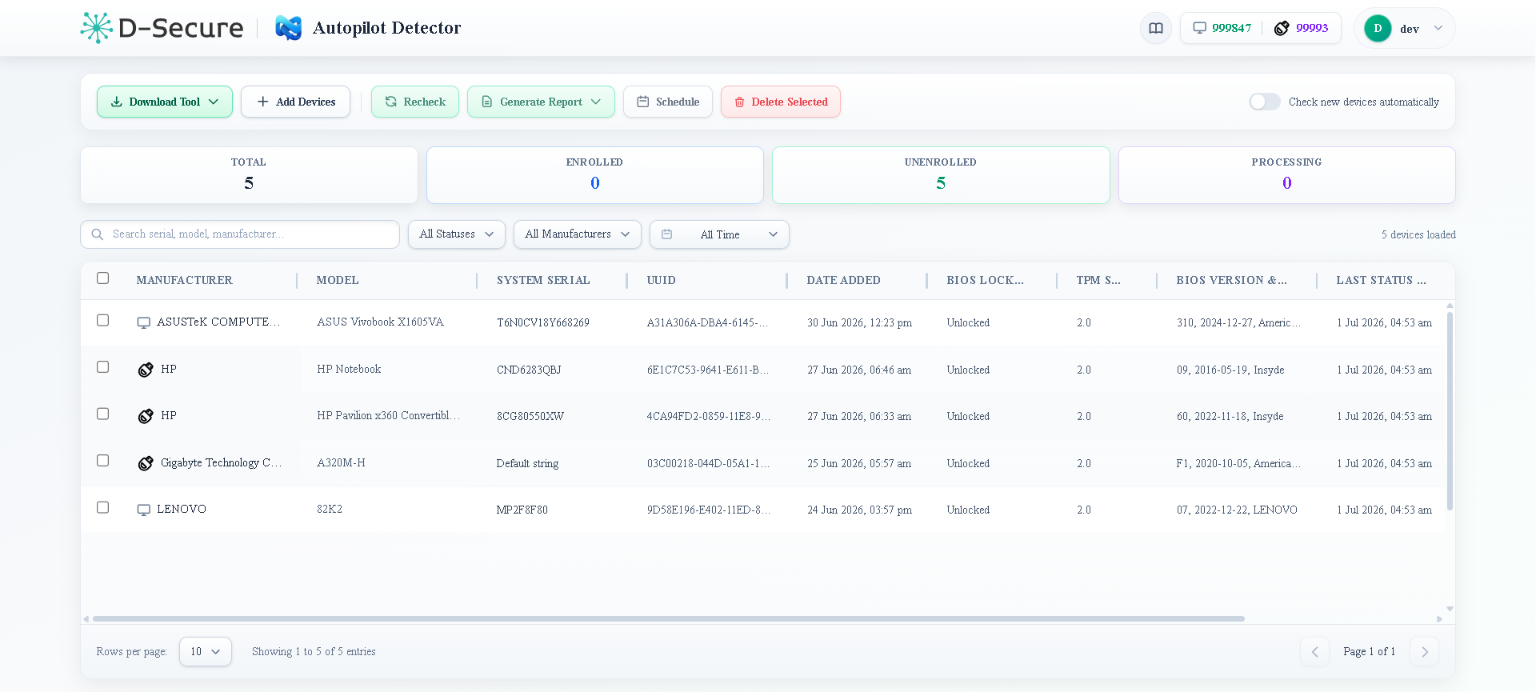Sort by Date Added column header
Viewport: 1536px width, 692px height.
pos(844,280)
